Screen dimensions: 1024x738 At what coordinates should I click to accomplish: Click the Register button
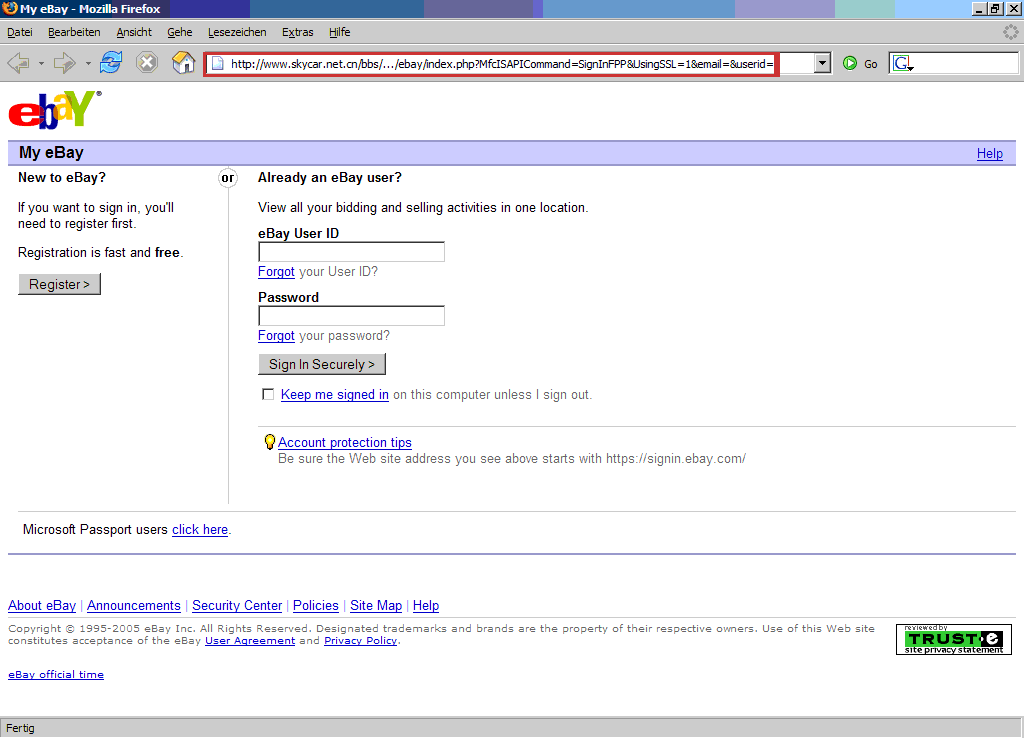tap(59, 284)
